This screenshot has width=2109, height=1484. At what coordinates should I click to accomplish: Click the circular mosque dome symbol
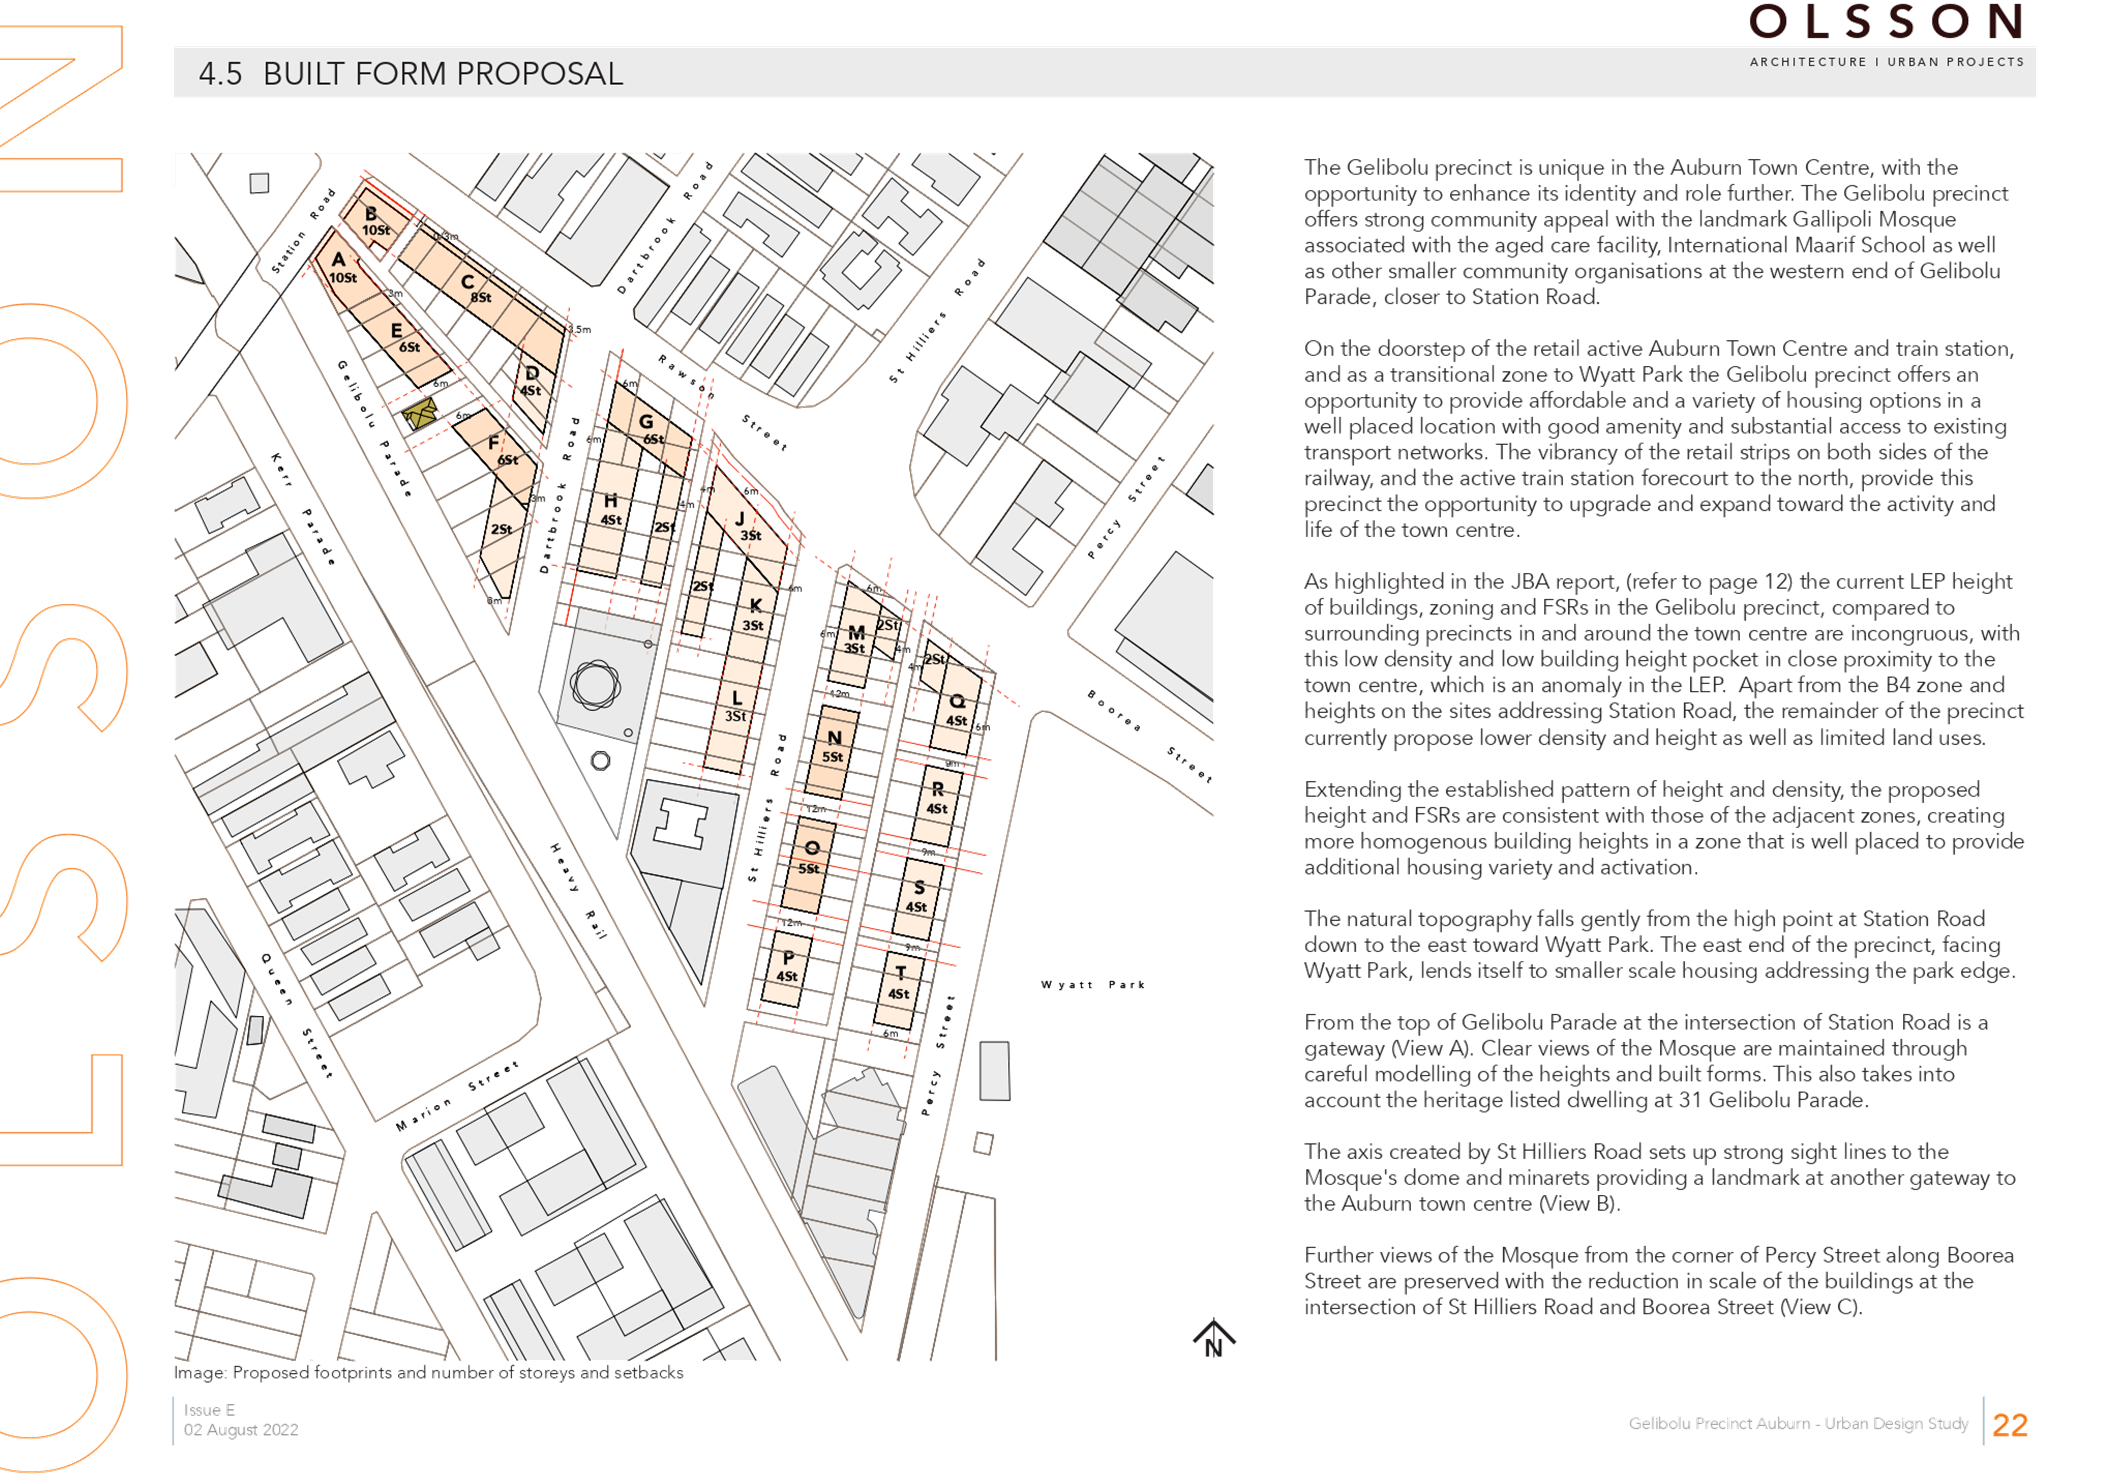596,685
